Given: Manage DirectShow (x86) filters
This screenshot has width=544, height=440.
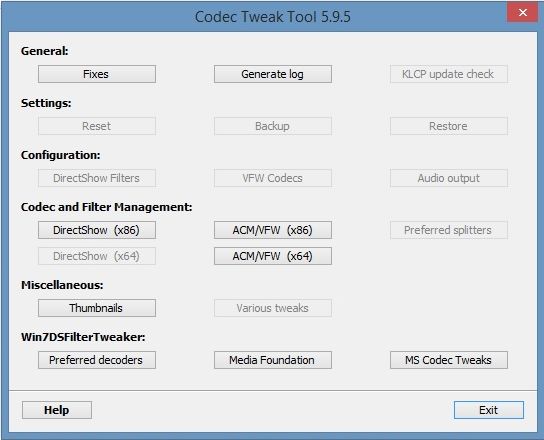Looking at the screenshot, I should tap(97, 230).
